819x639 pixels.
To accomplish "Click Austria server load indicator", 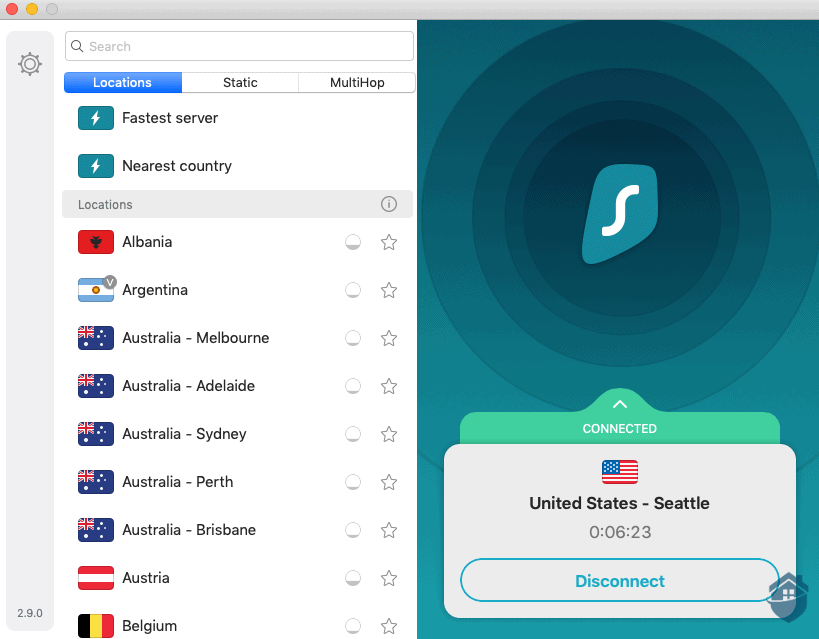I will pos(353,578).
